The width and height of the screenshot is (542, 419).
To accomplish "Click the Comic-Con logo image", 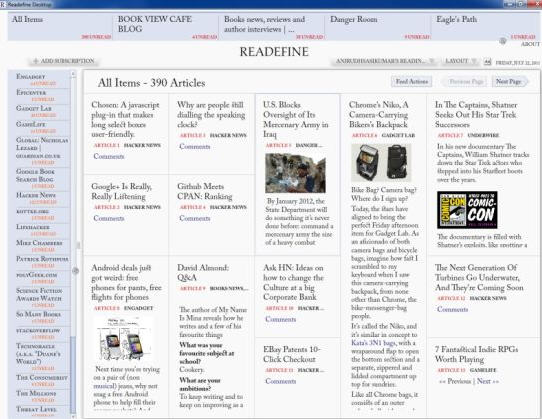I will tap(467, 210).
